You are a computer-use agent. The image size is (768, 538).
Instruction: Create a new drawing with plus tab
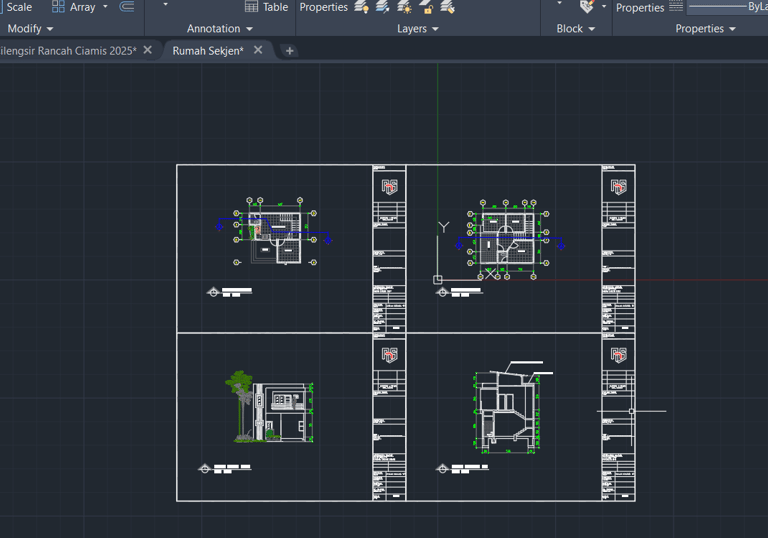click(289, 50)
